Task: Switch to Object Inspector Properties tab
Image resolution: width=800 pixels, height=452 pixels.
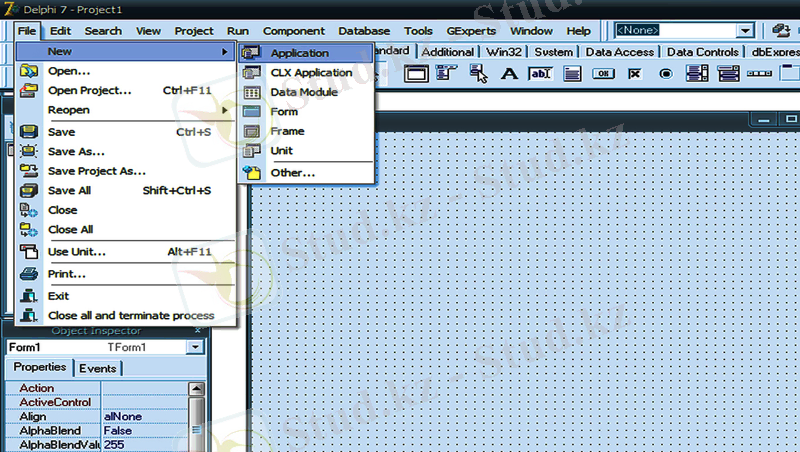Action: [40, 367]
